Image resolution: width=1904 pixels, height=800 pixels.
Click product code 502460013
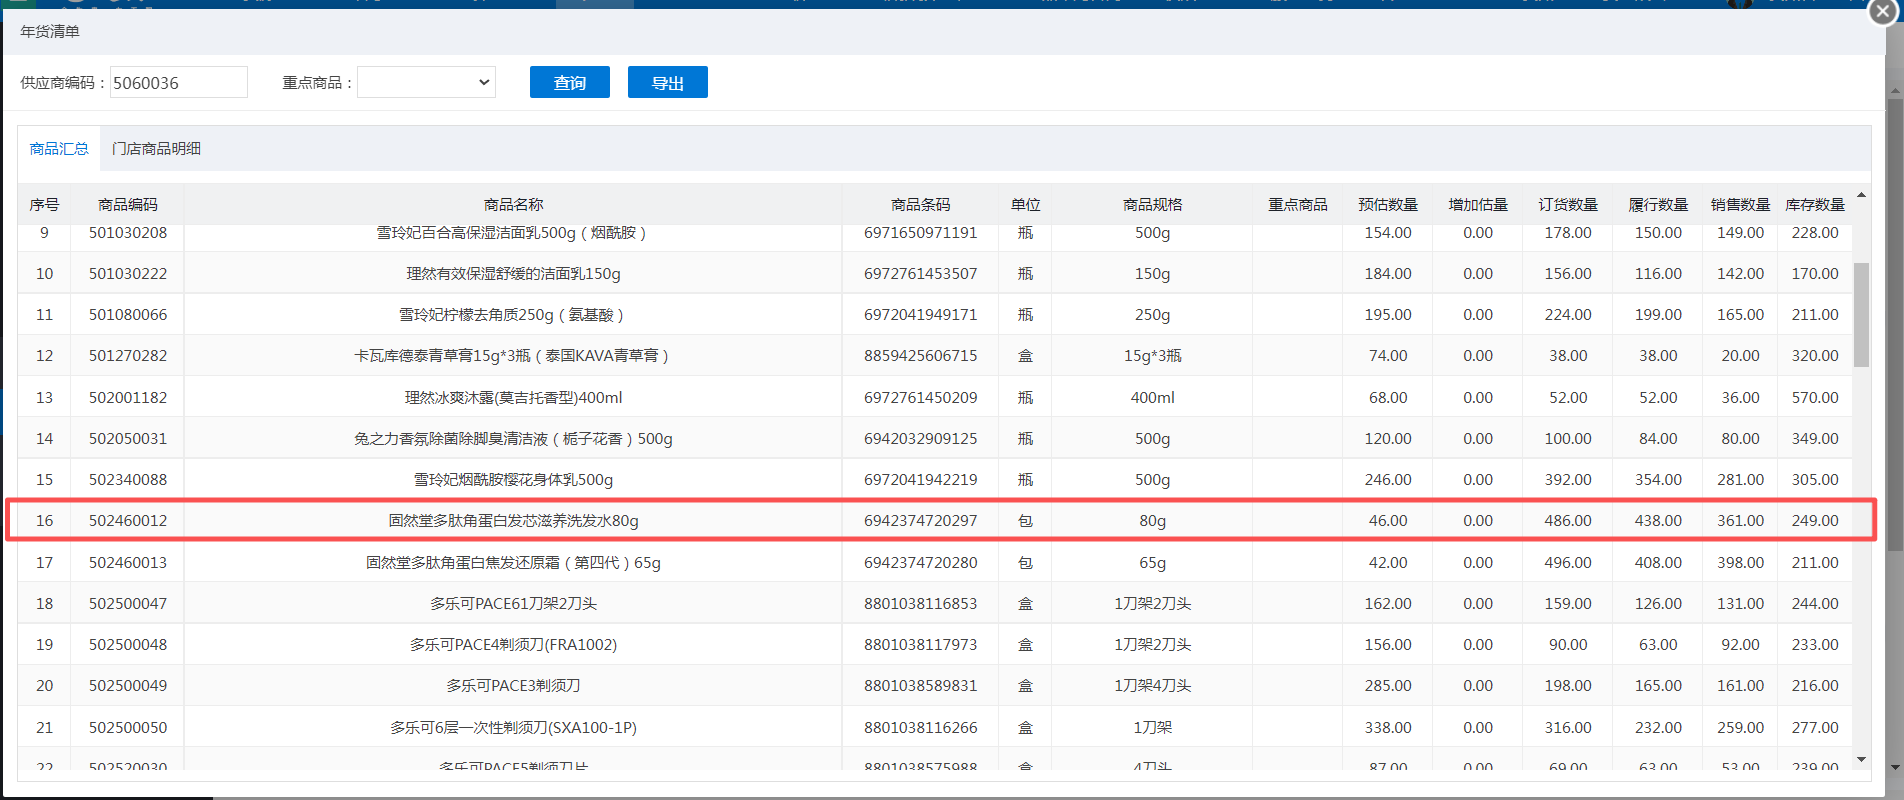coord(128,563)
